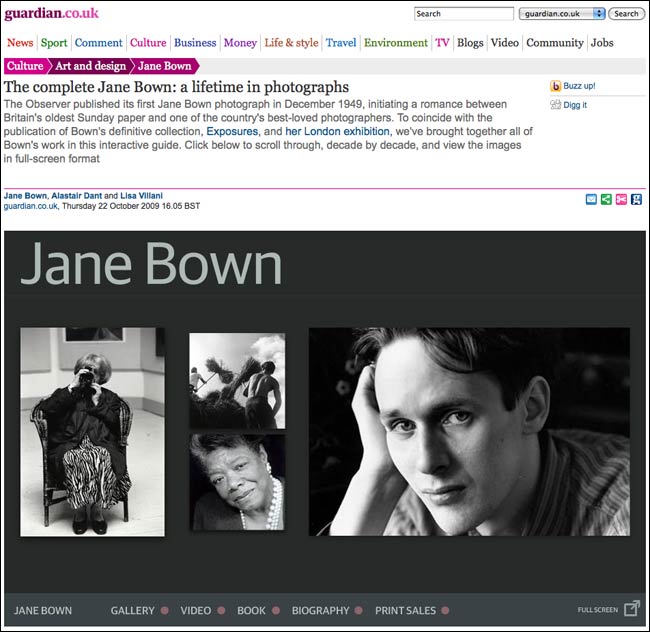Viewport: 650px width, 632px height.
Task: Click the Art and design breadcrumb
Action: [x=90, y=66]
